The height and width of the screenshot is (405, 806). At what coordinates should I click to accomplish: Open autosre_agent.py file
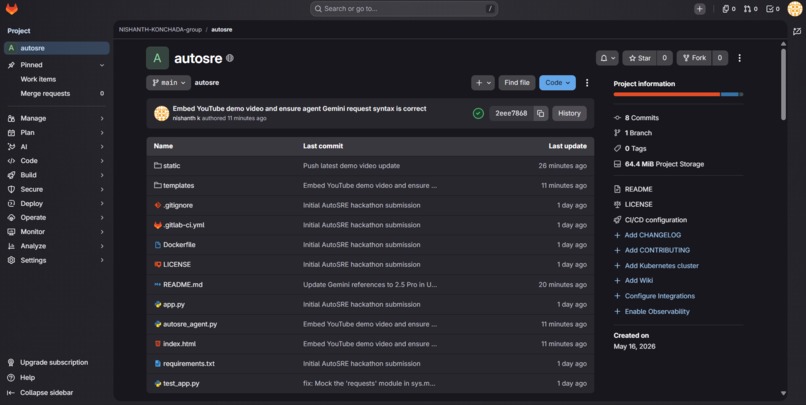(x=190, y=324)
